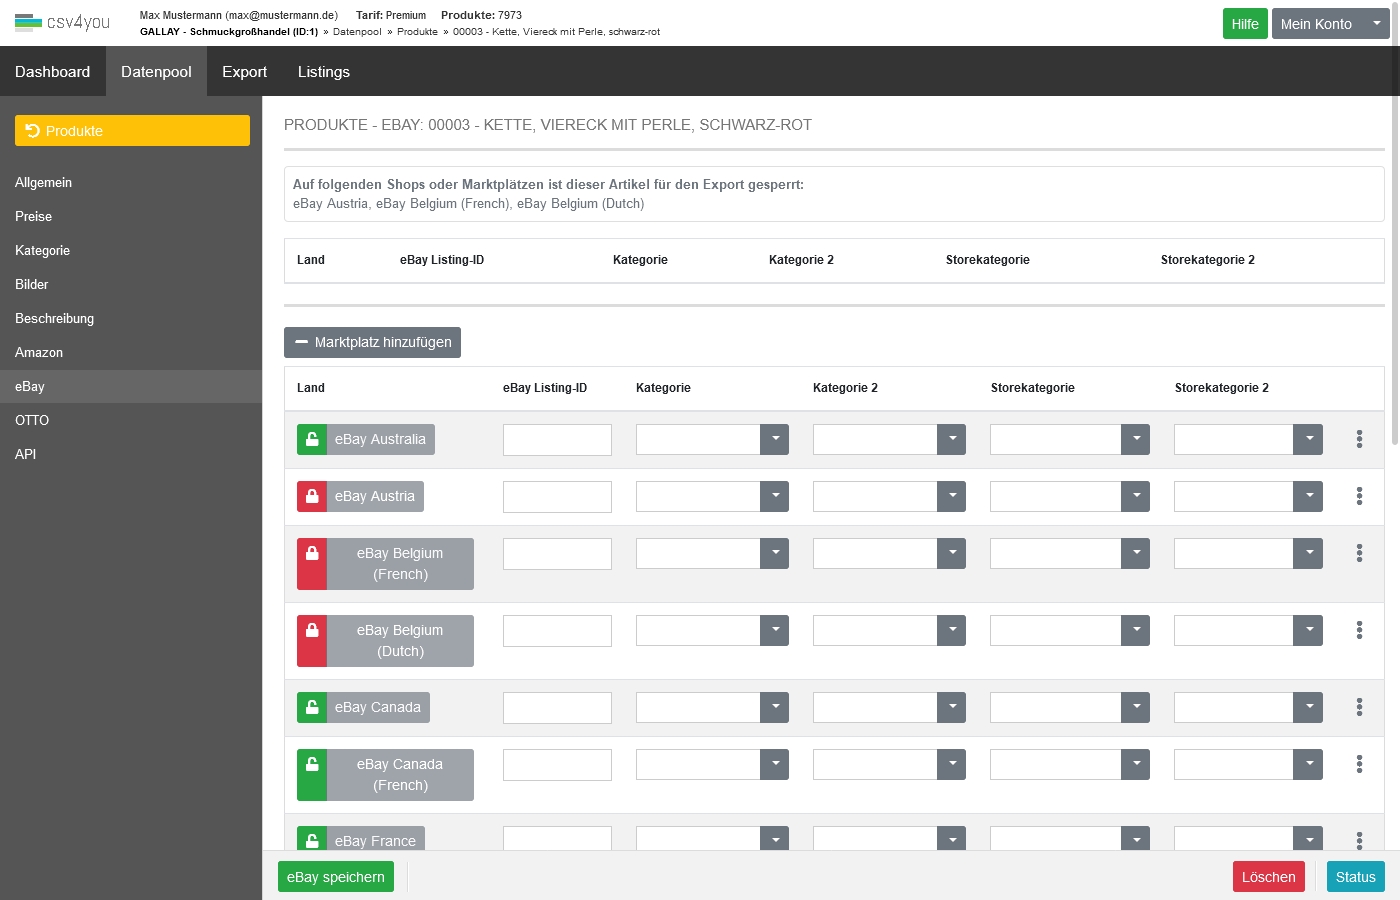
Task: Click the back arrow Produkte button
Action: tap(132, 131)
